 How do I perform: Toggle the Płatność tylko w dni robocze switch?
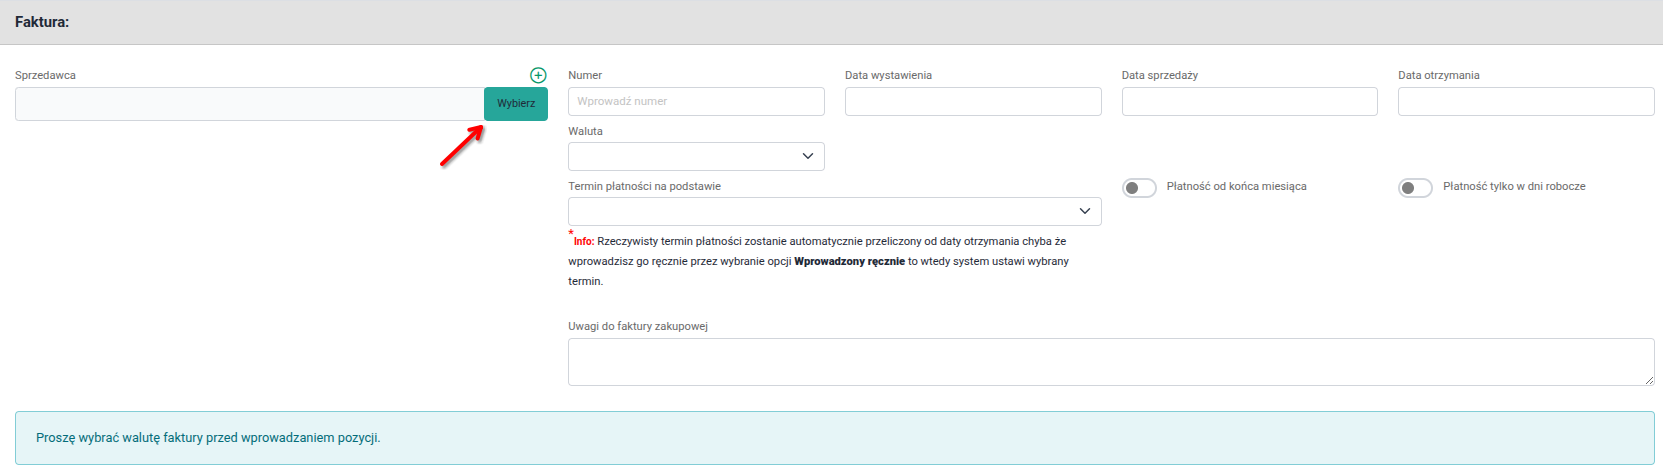click(1415, 188)
